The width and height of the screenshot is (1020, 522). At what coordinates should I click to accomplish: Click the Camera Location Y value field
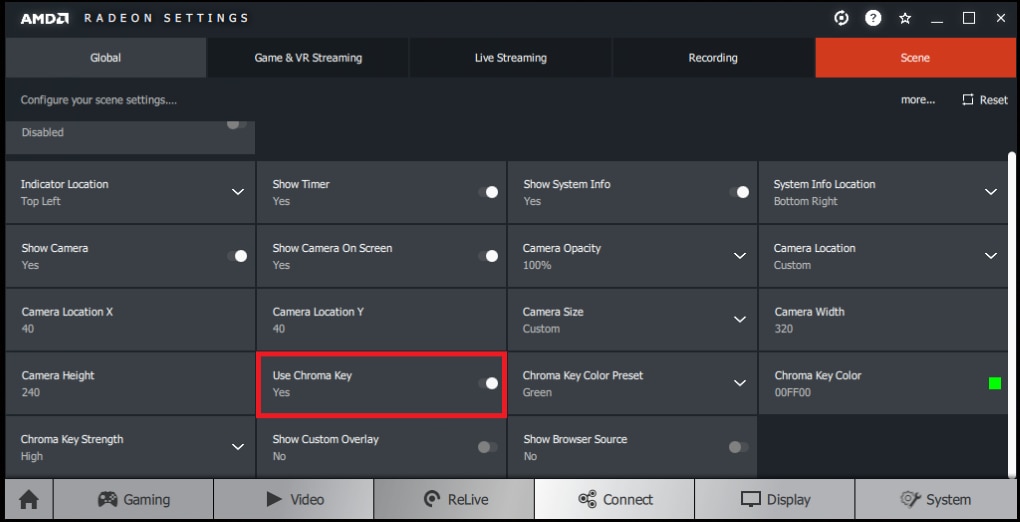click(x=381, y=320)
